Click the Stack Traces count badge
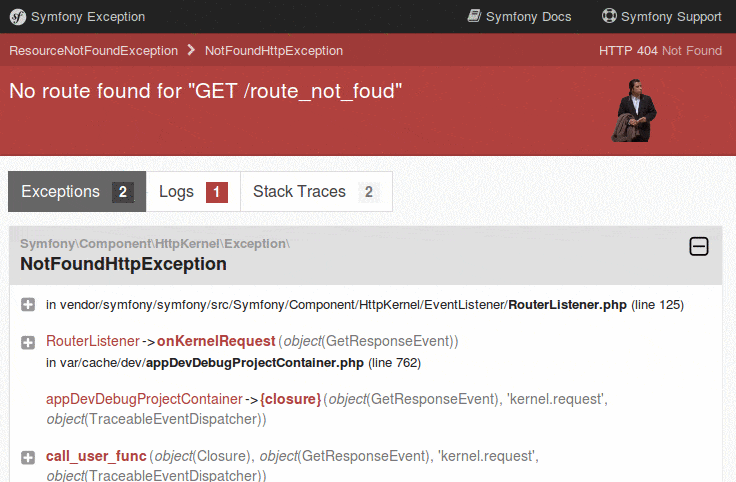 [x=369, y=192]
